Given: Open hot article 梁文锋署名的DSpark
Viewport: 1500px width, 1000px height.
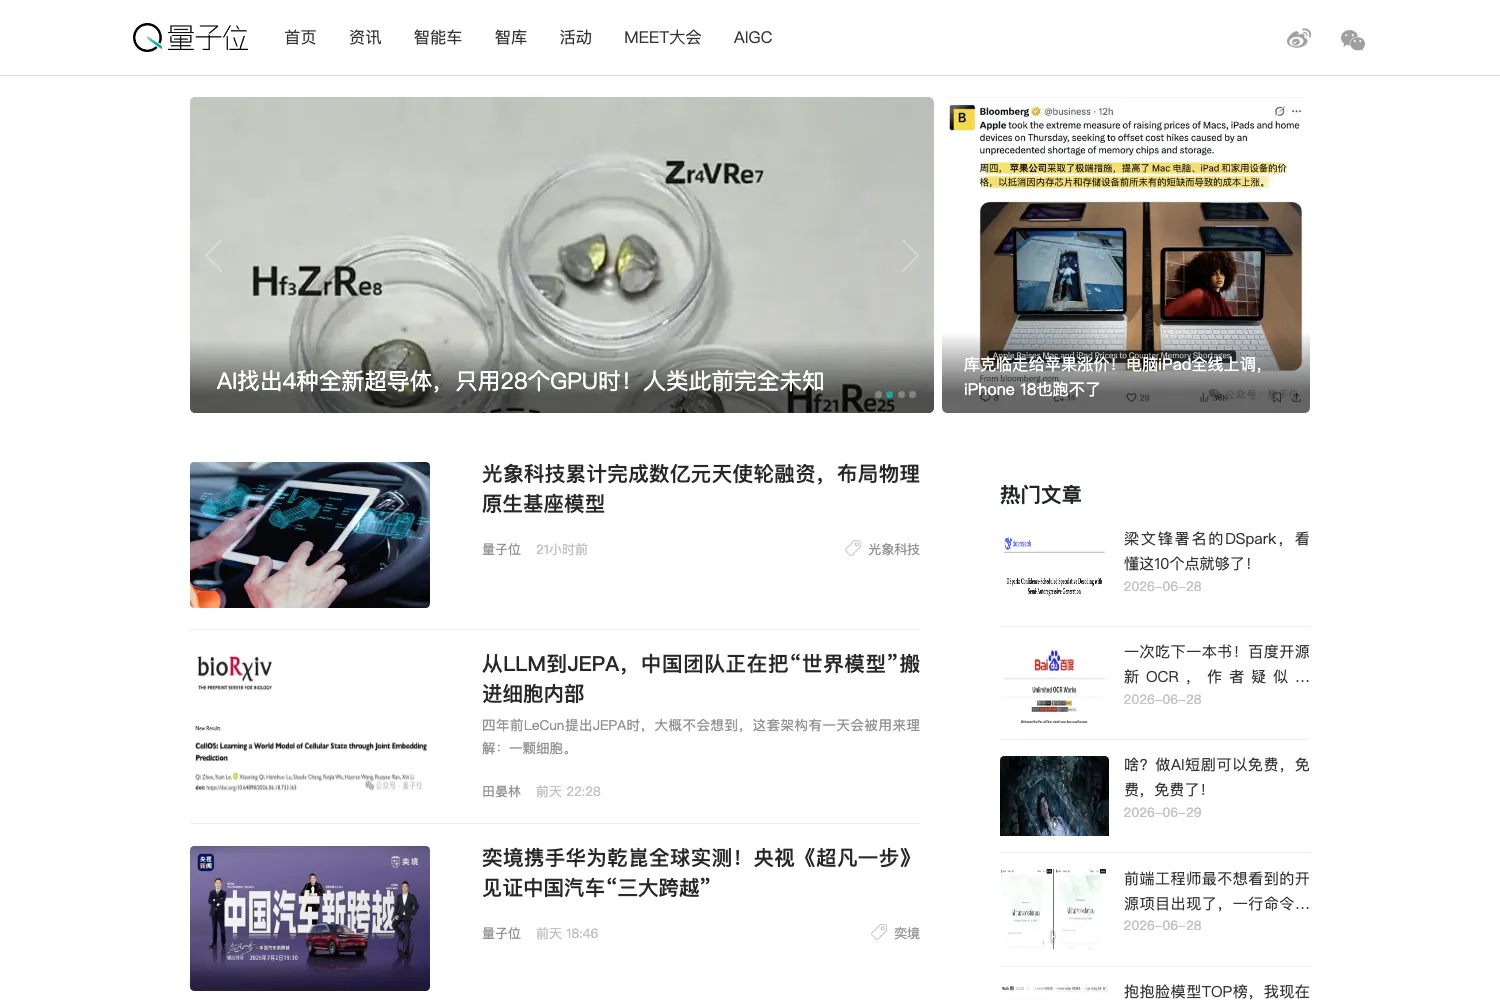Looking at the screenshot, I should point(1216,551).
